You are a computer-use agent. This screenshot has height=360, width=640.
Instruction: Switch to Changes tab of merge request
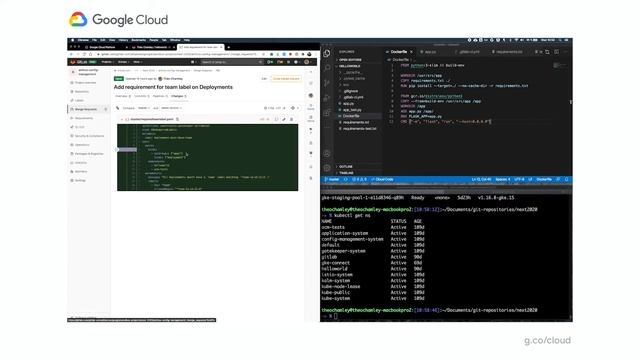tap(179, 96)
